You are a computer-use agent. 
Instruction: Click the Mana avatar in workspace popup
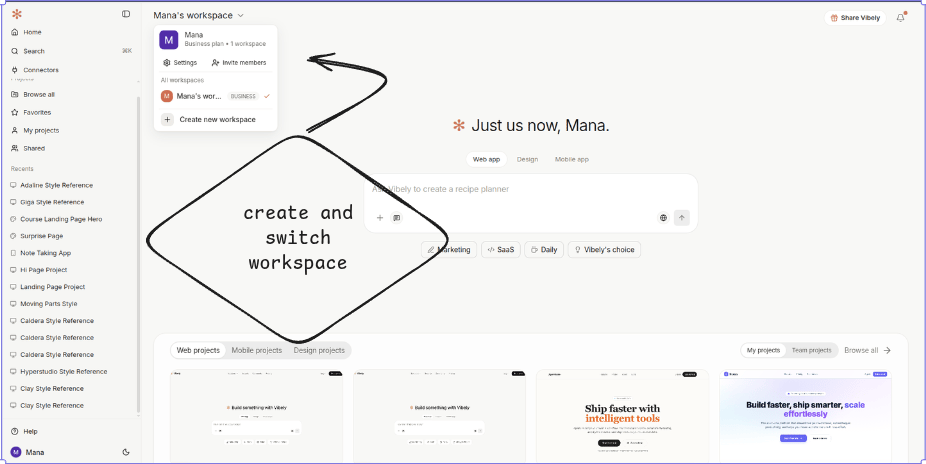click(169, 40)
